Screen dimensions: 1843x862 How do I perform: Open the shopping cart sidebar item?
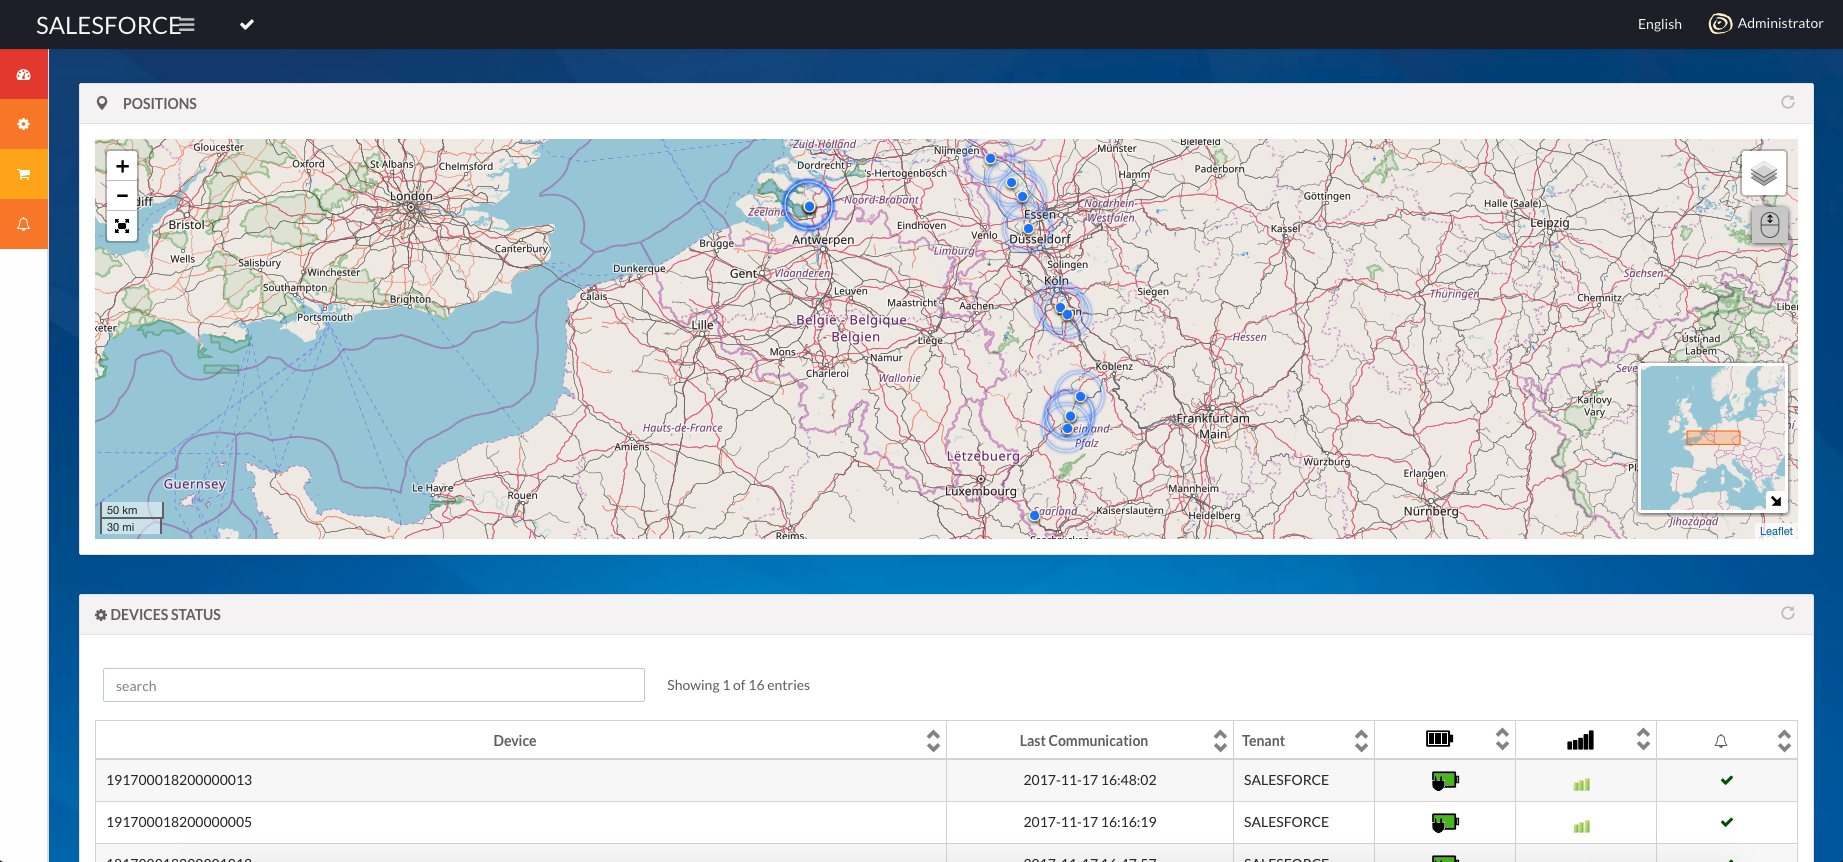coord(24,174)
